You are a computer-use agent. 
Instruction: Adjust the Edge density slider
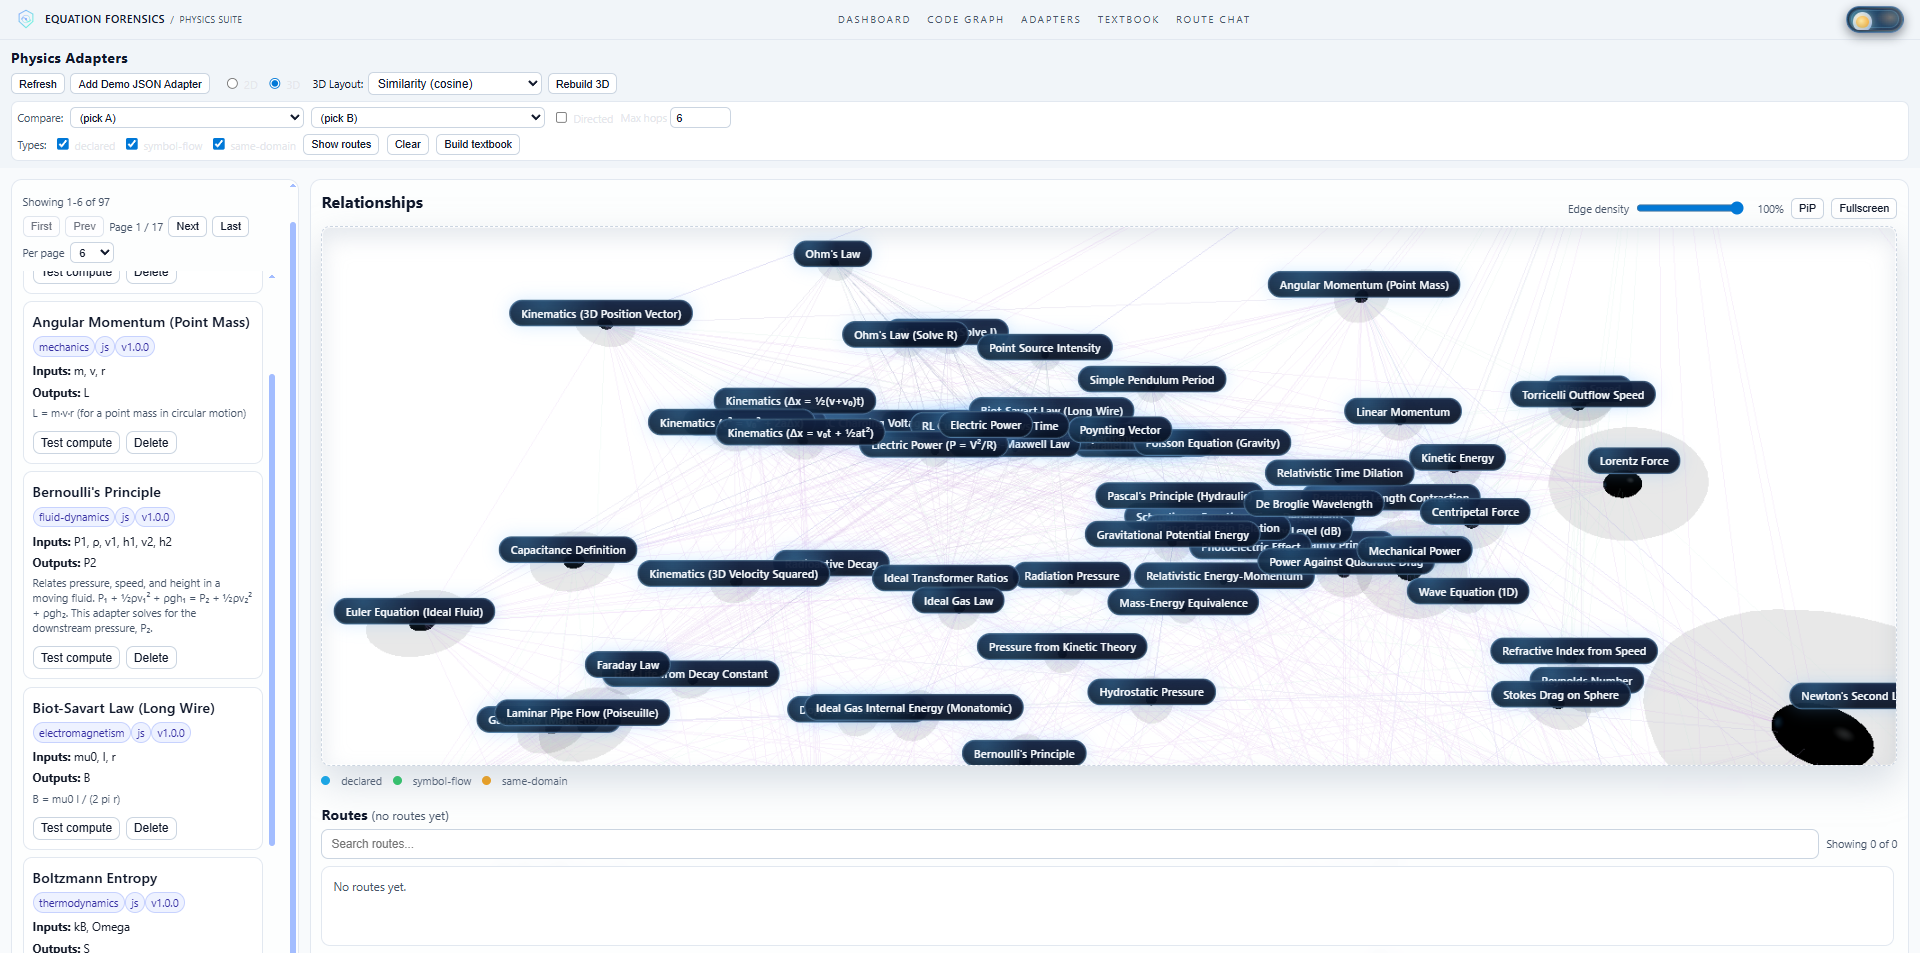coord(1690,208)
